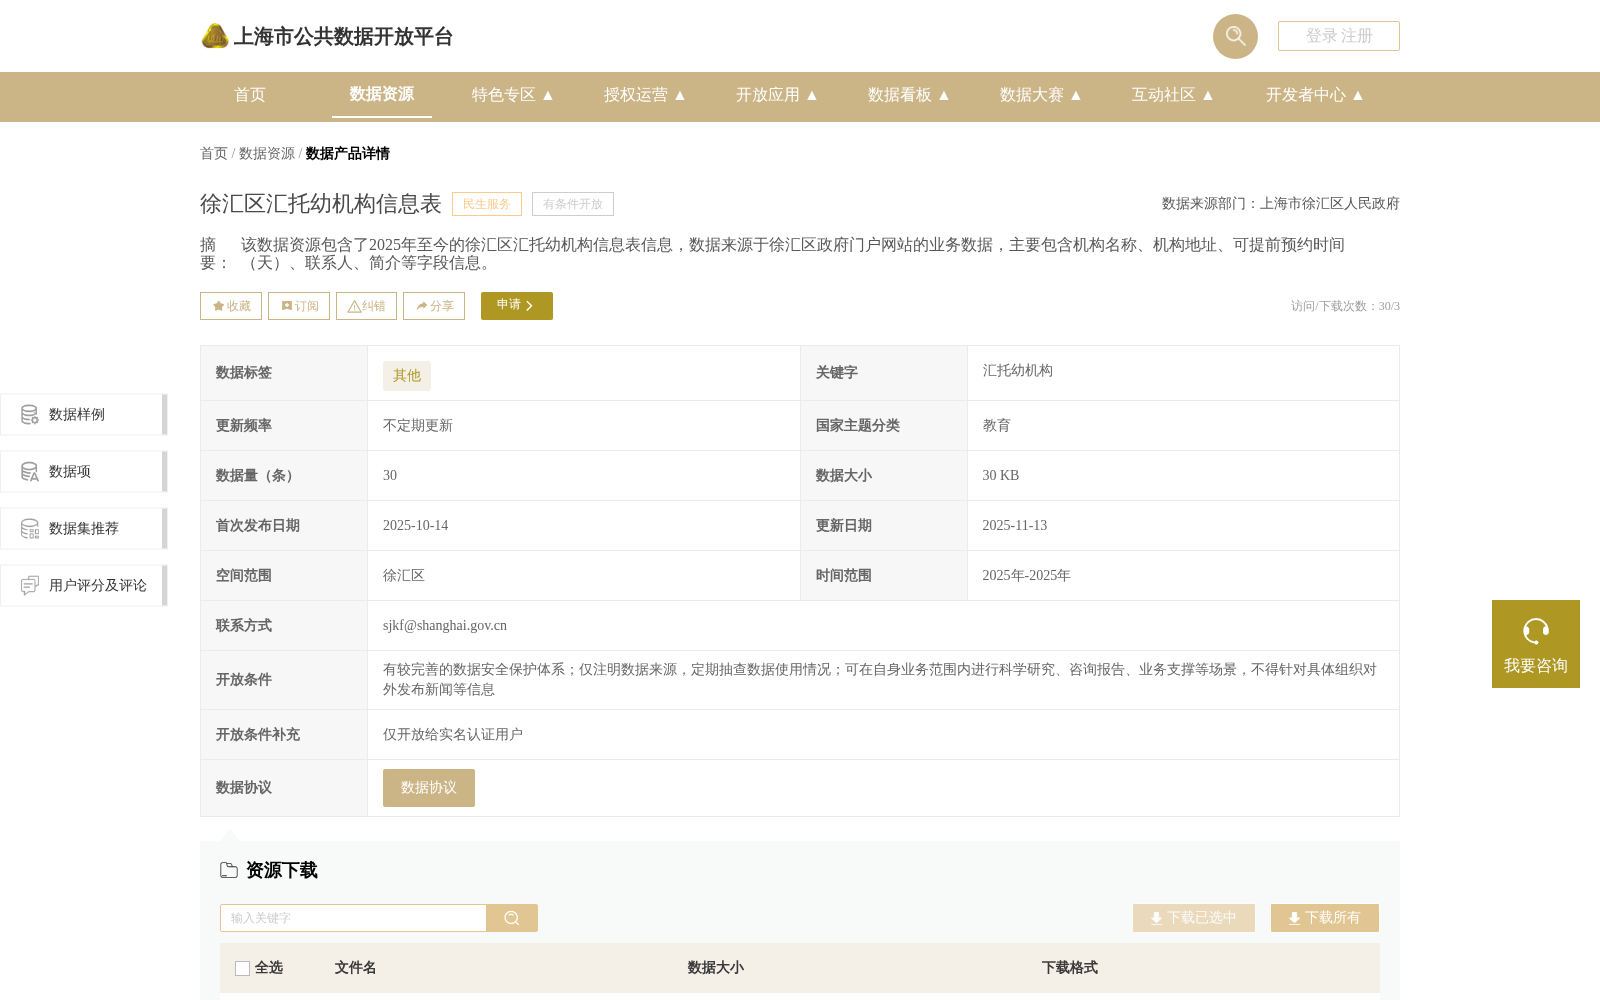This screenshot has width=1600, height=1000.
Task: Click the 纠错 warning button
Action: pyautogui.click(x=366, y=306)
